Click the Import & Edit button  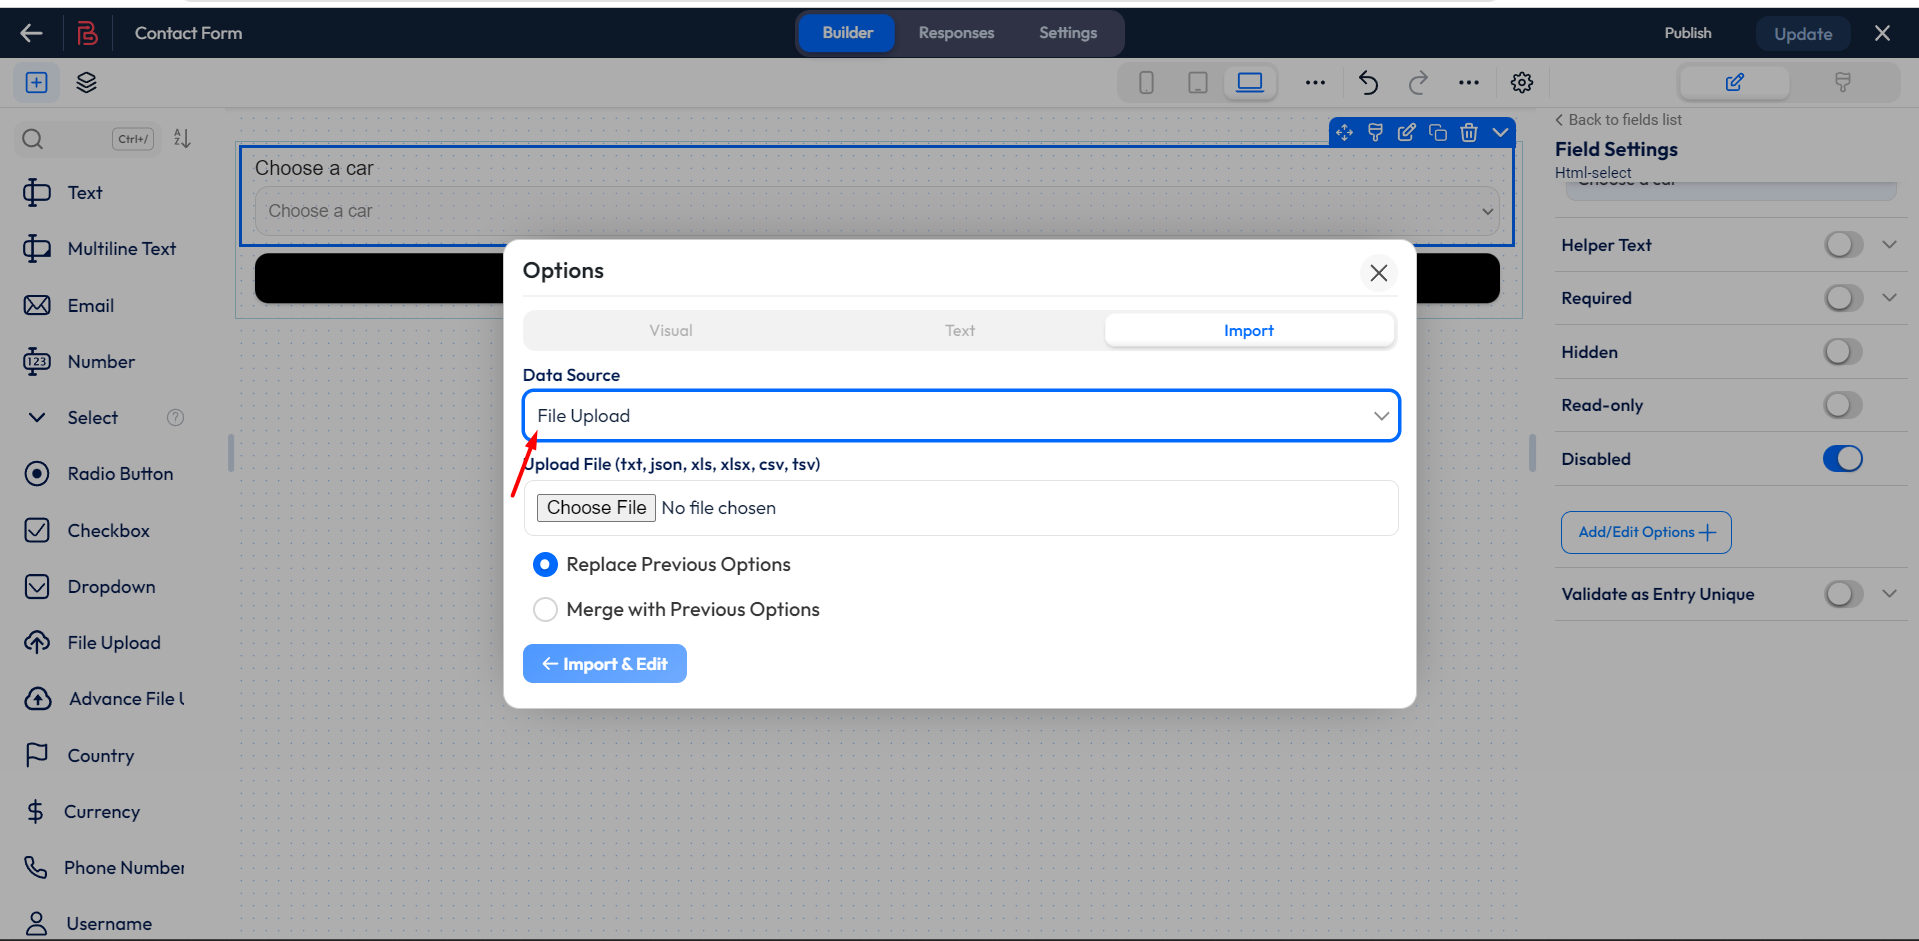point(604,663)
